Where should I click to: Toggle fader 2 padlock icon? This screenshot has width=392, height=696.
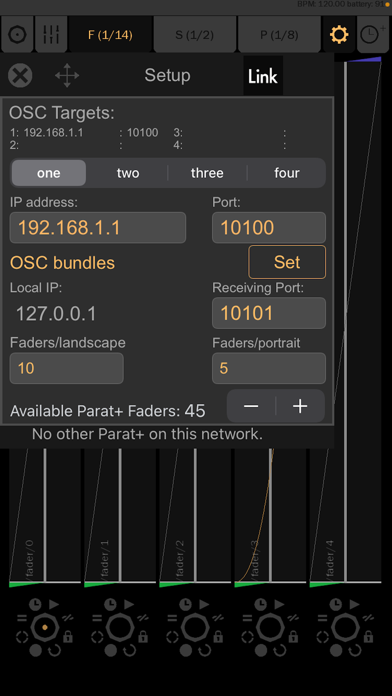[218, 637]
